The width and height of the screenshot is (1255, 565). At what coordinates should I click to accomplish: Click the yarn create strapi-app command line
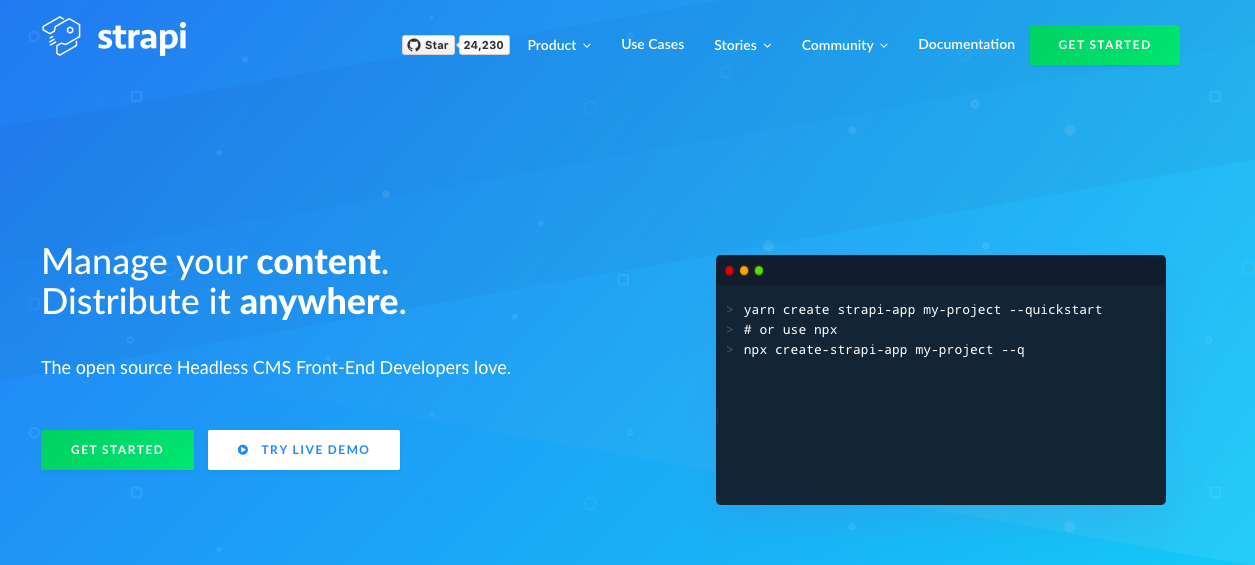922,310
